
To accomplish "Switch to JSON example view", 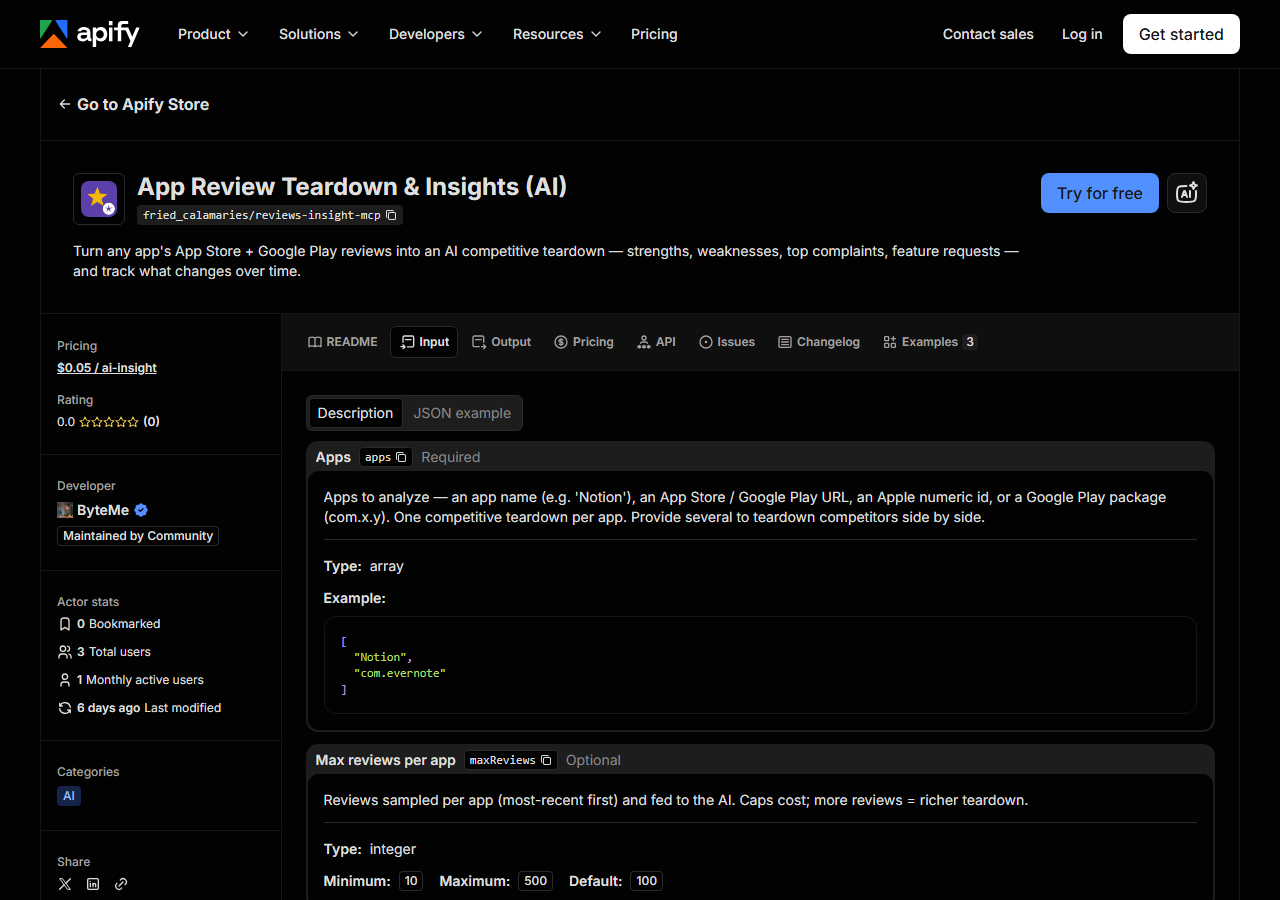I will click(x=462, y=413).
